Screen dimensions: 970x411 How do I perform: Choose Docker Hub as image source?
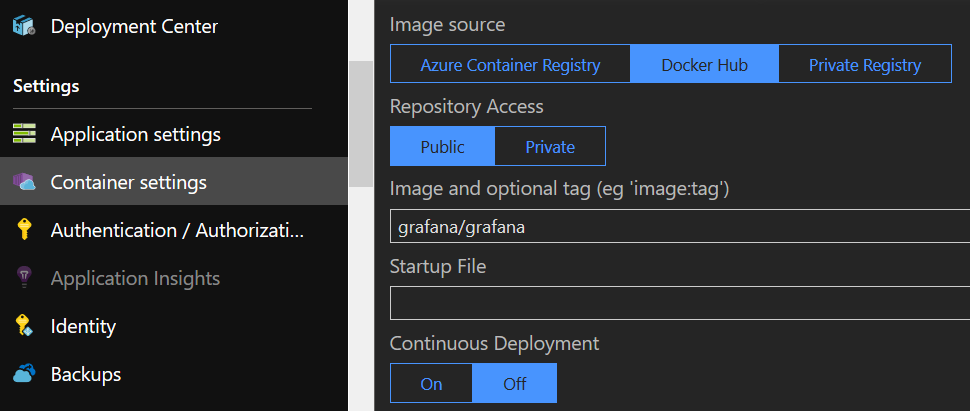coord(705,64)
